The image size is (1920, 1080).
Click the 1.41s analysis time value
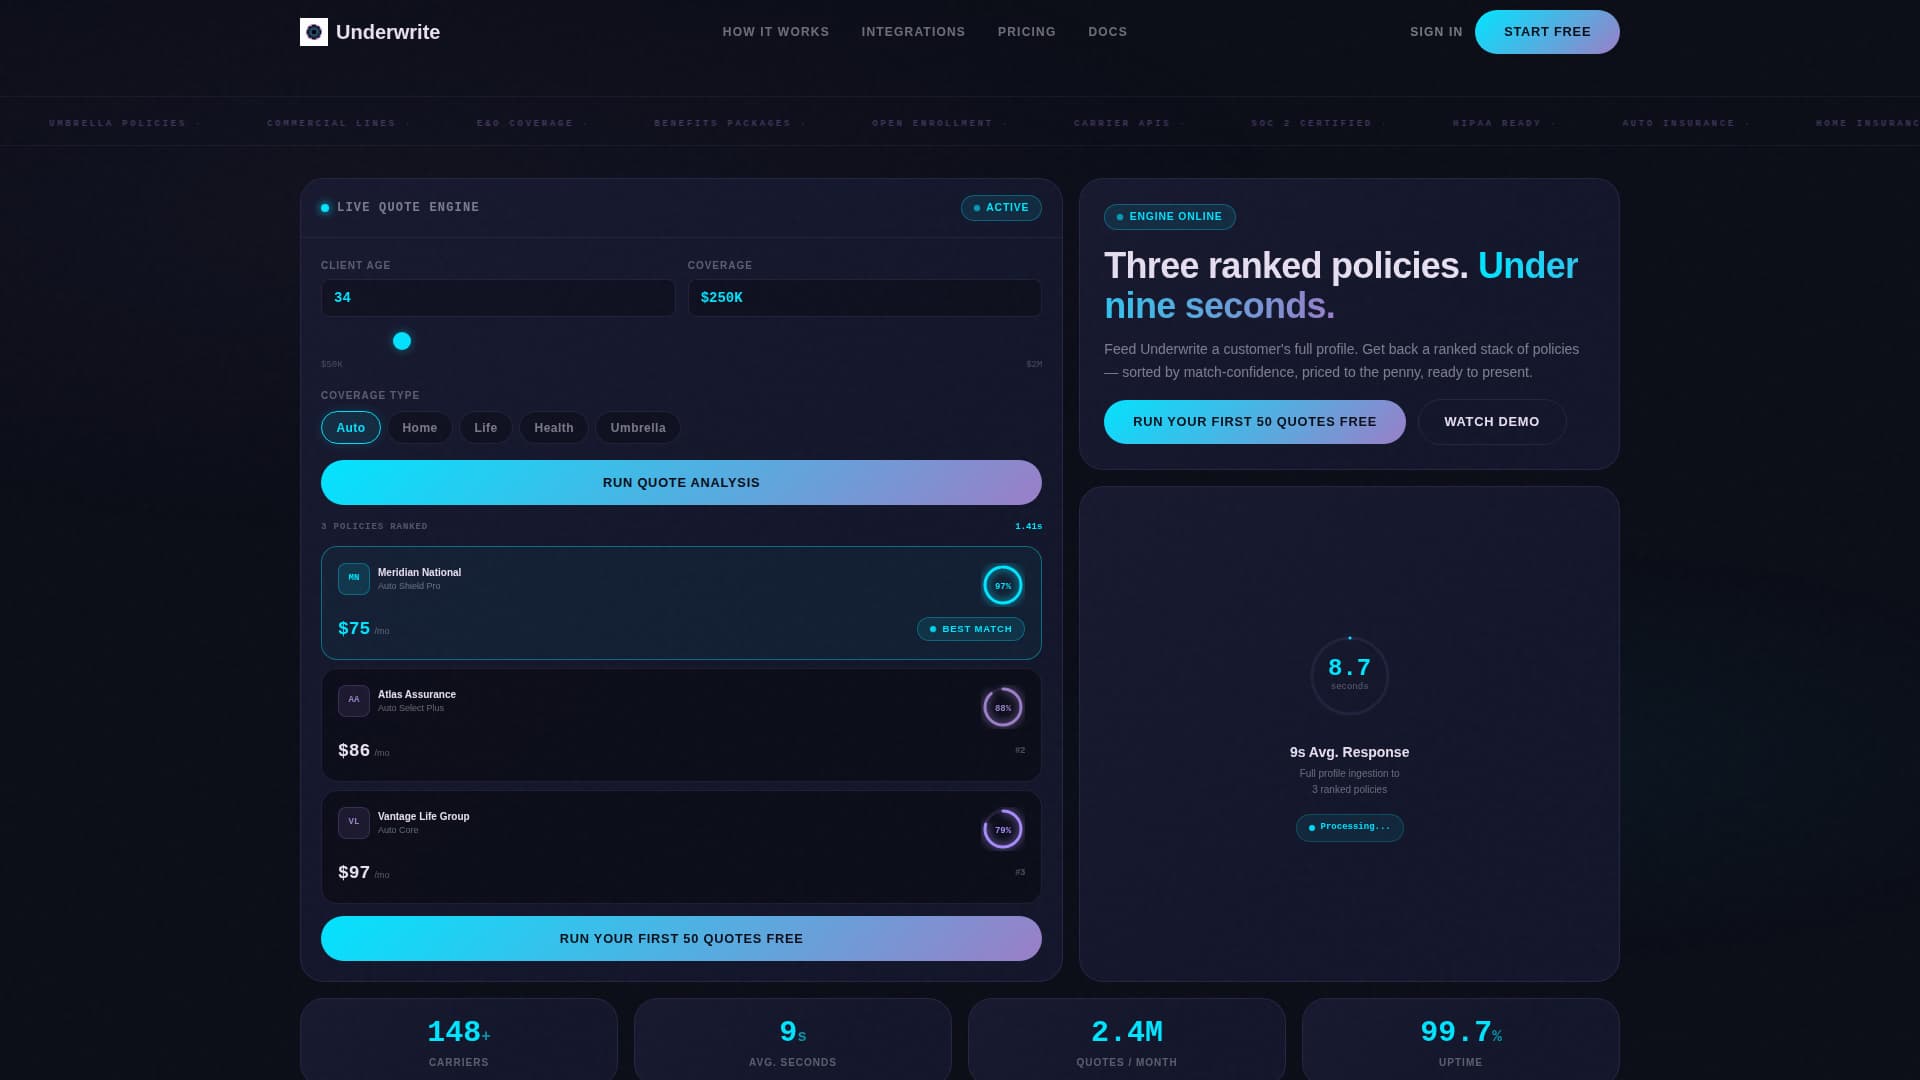[x=1028, y=527]
